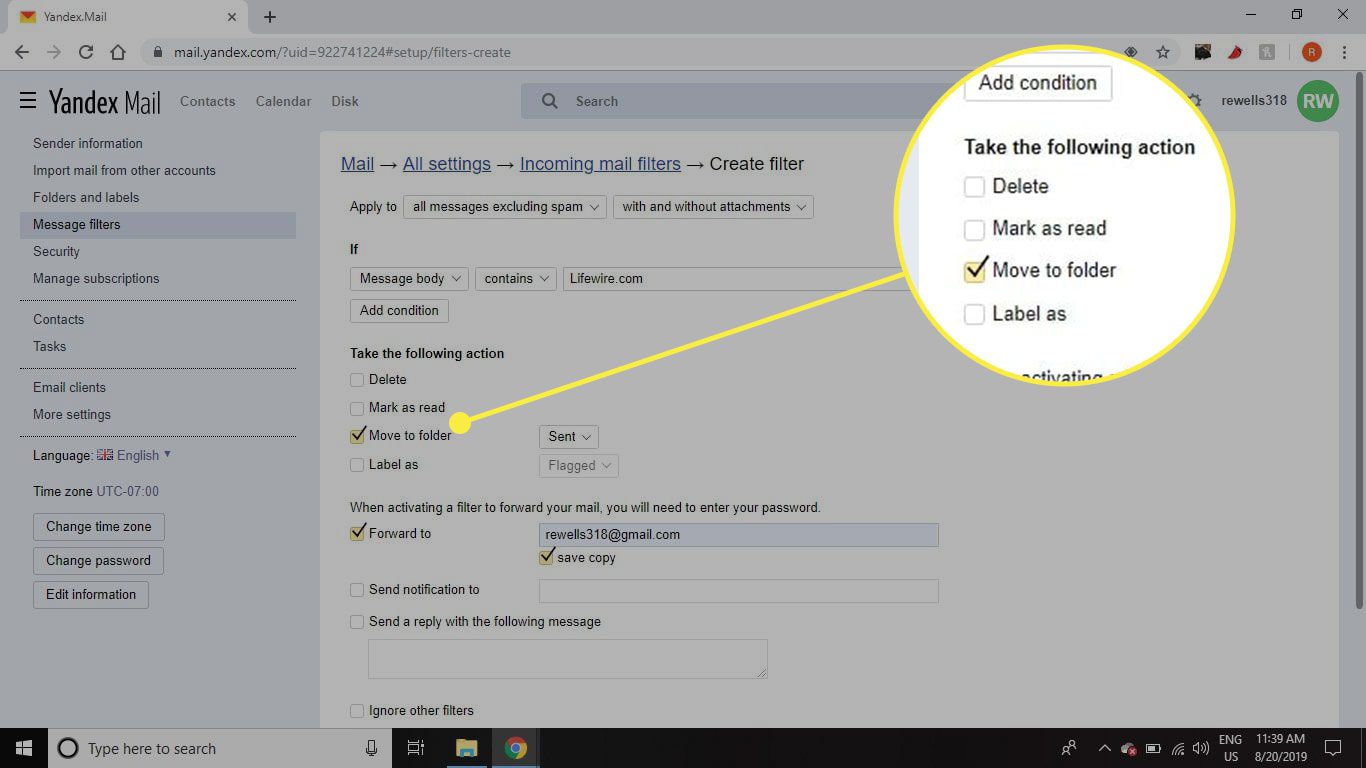
Task: Click the UTC-07:00 time zone link
Action: 127,491
